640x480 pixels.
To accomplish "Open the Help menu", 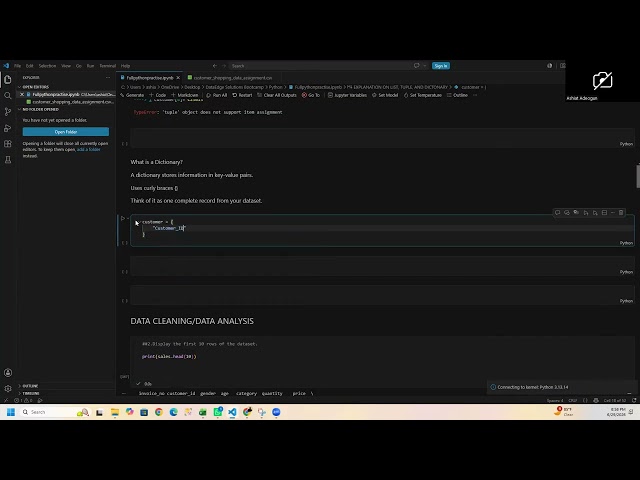I will [x=125, y=66].
